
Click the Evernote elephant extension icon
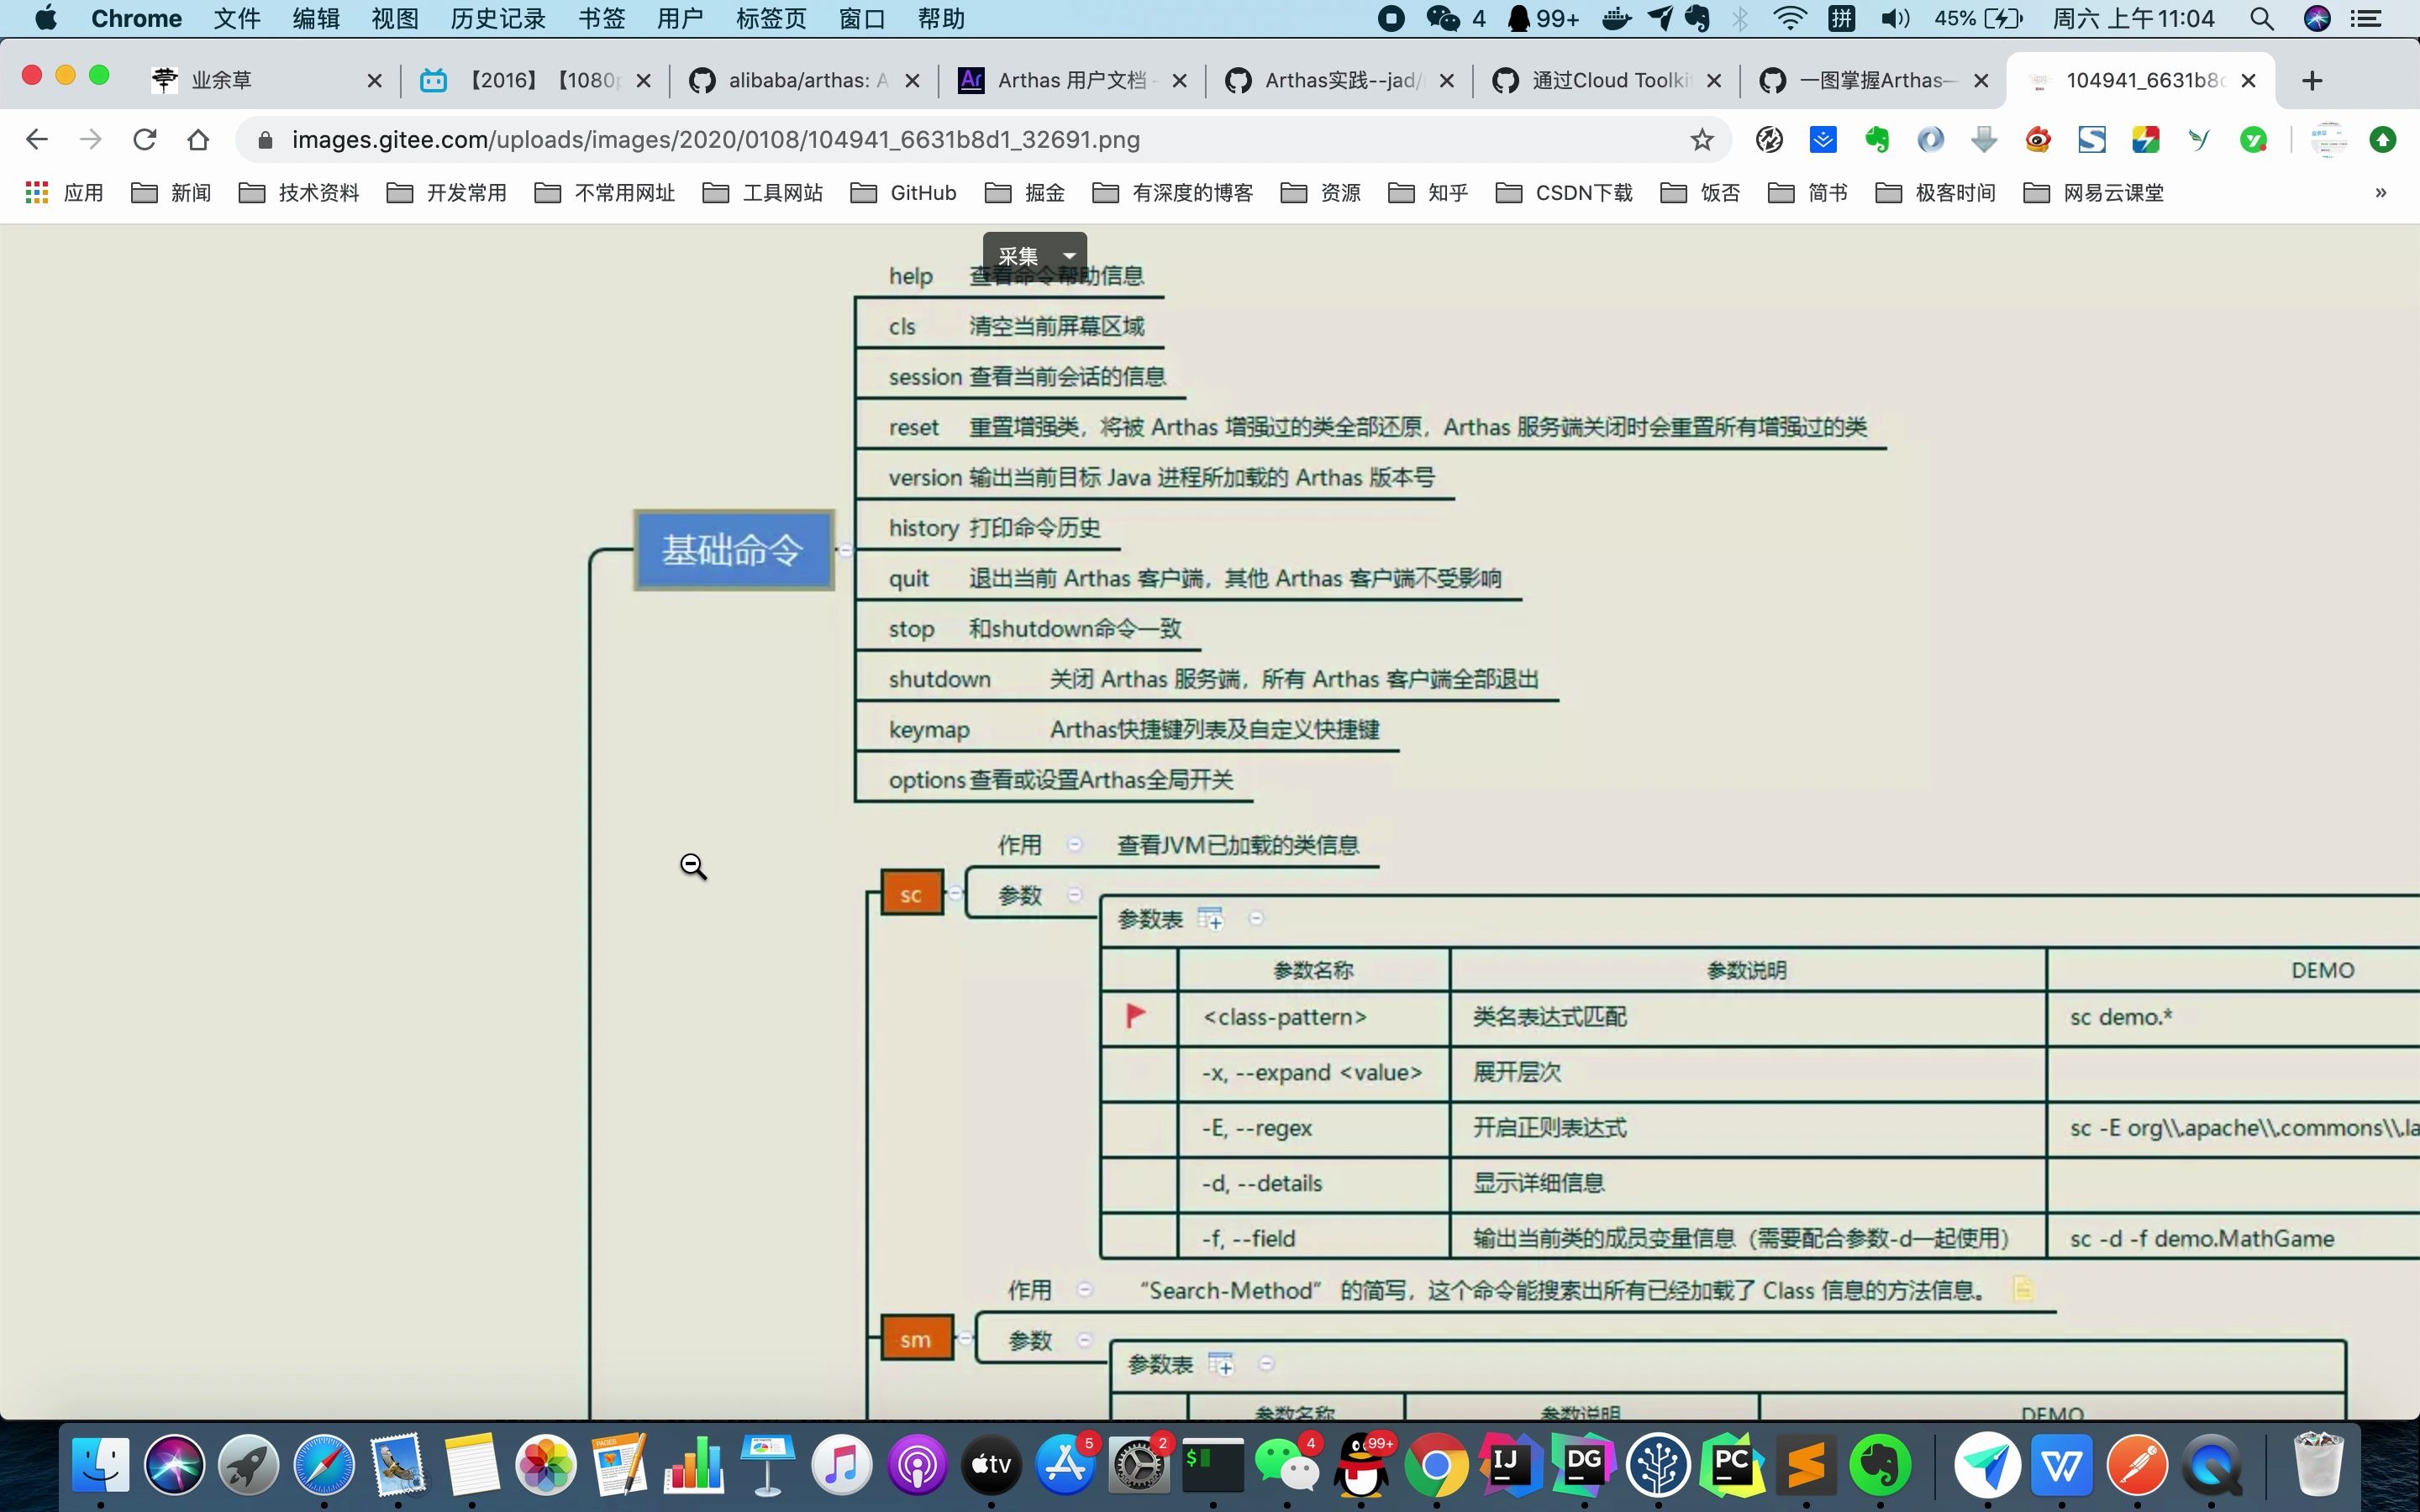pyautogui.click(x=1877, y=140)
